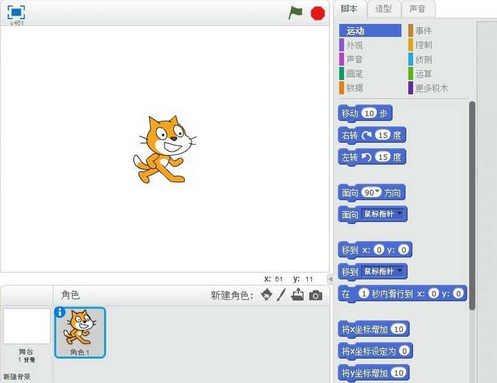Screen dimensions: 497x383
Task: Open sprite info via blue i icon
Action: point(60,312)
